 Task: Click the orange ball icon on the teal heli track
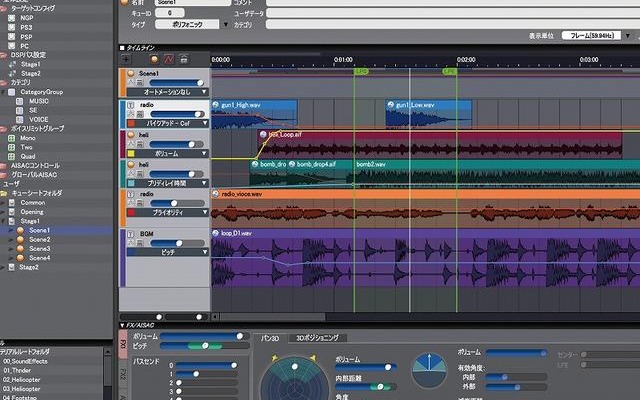(131, 165)
